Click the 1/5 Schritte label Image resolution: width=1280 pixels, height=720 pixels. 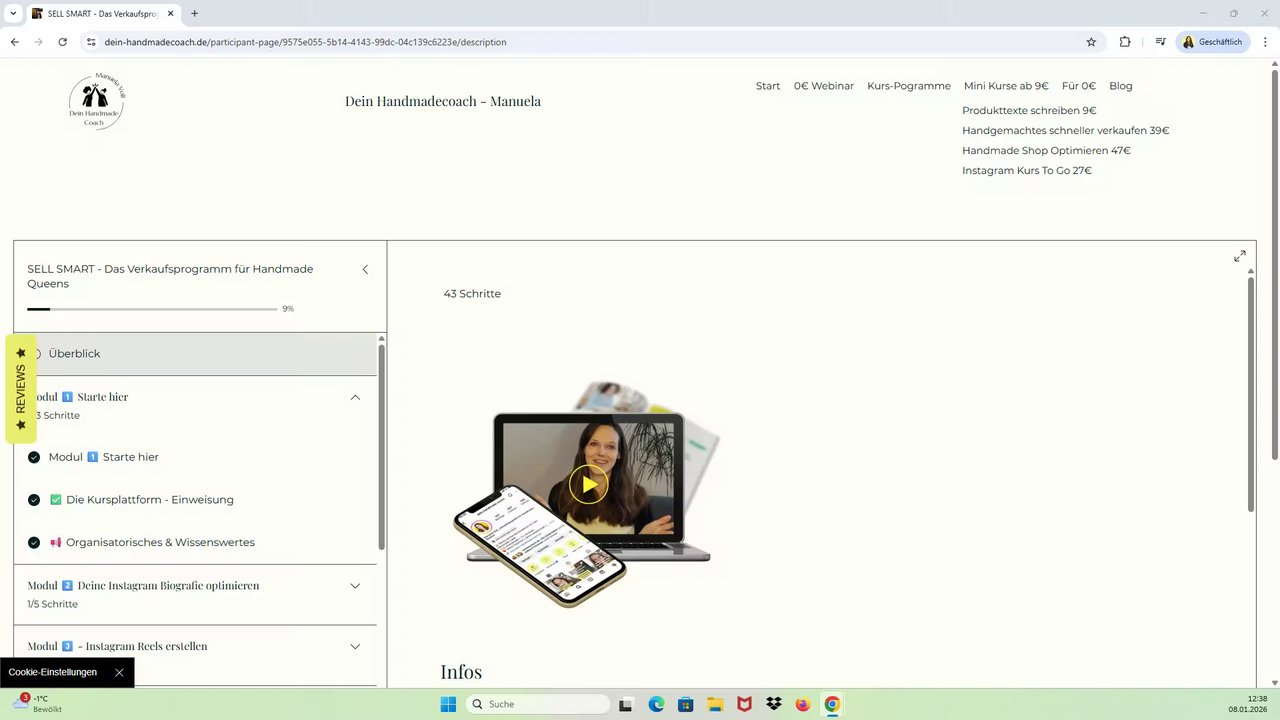[x=52, y=605]
